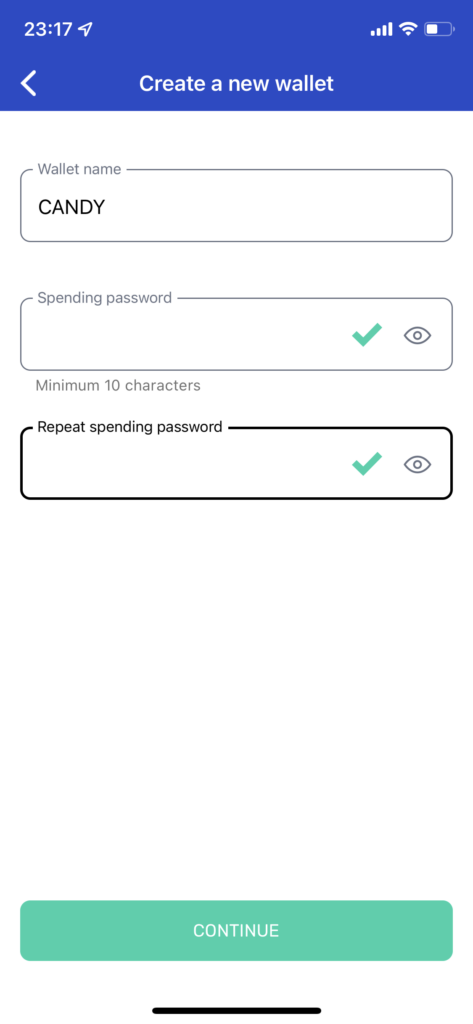Tap the Repeat spending password label
This screenshot has height=1024, width=473.
point(130,427)
